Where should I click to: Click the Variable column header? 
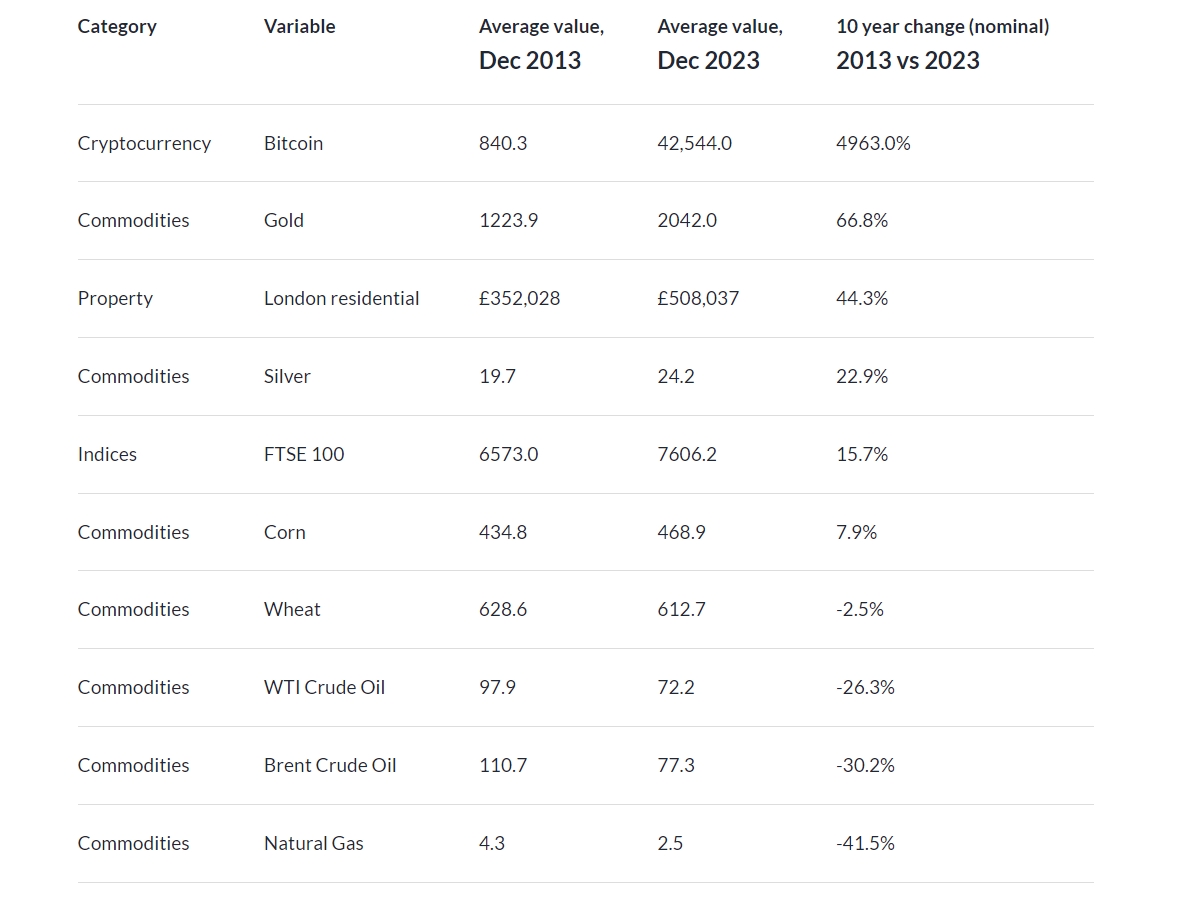pos(299,27)
